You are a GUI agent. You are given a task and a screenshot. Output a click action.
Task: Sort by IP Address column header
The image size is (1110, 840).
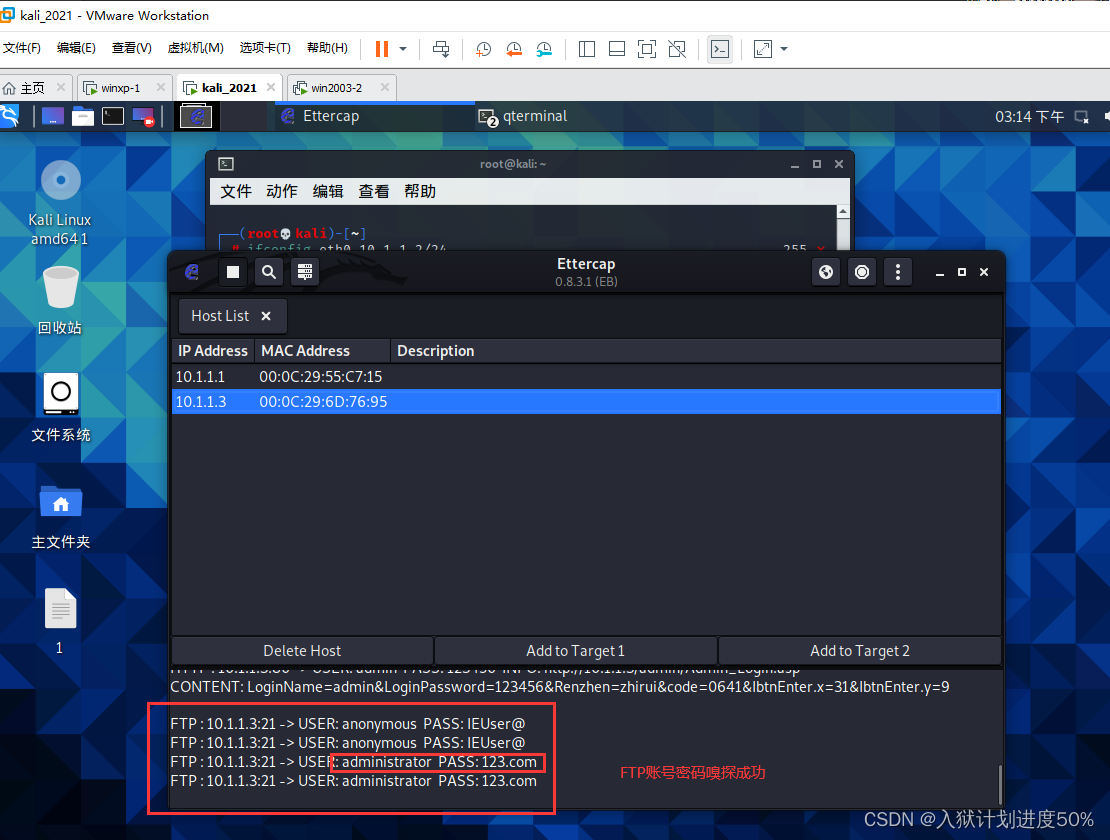point(213,351)
